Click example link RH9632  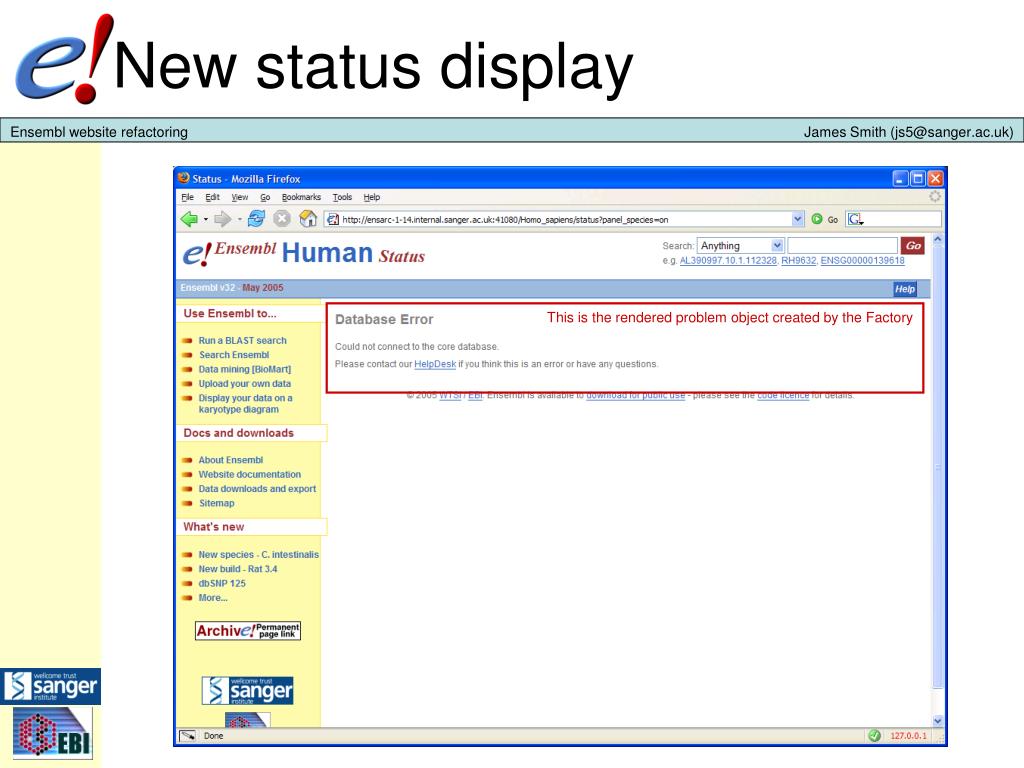tap(799, 261)
